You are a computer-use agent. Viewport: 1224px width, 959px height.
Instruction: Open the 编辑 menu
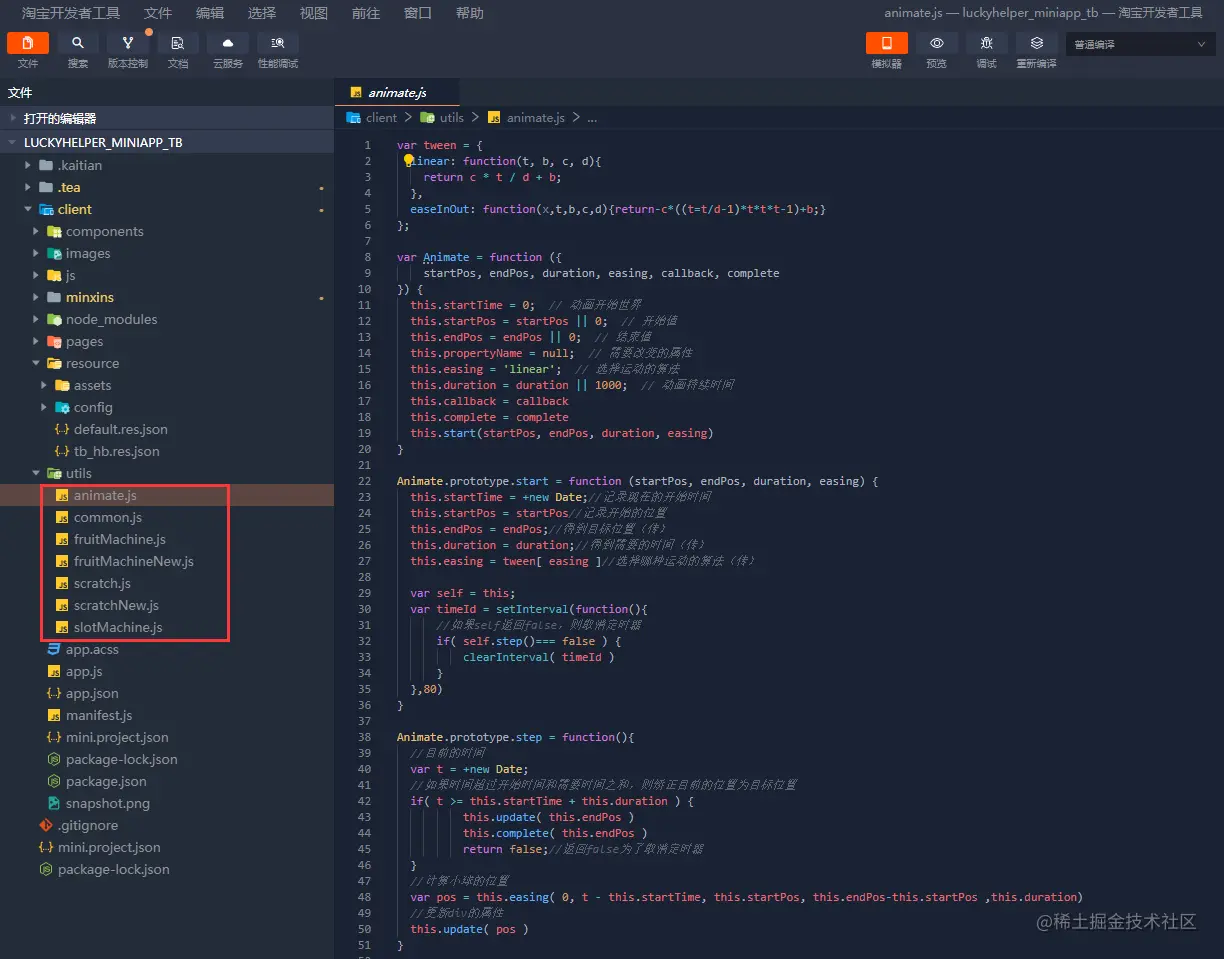[x=210, y=13]
